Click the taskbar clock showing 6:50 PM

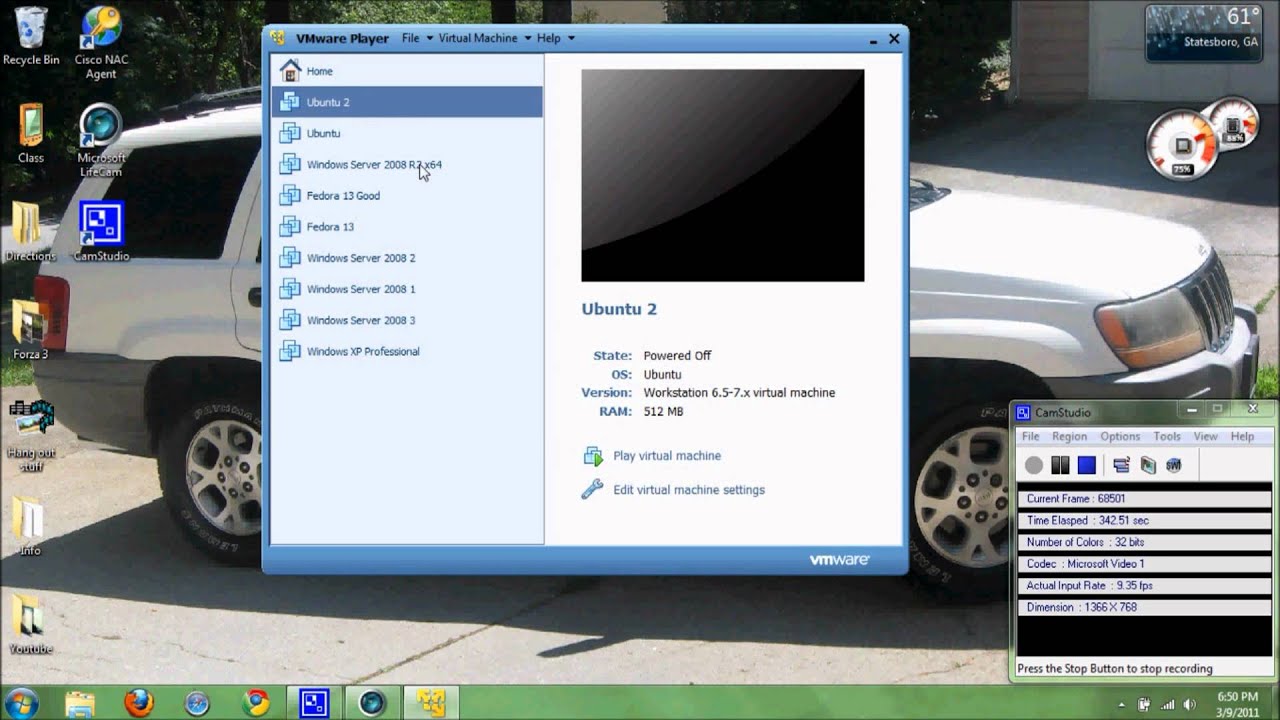(x=1237, y=704)
